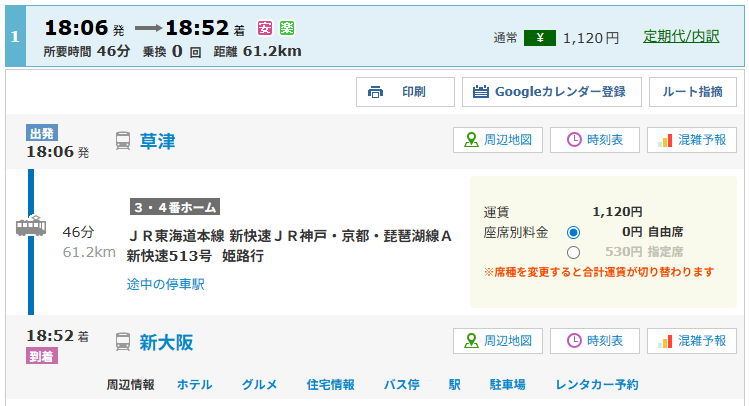Image resolution: width=749 pixels, height=406 pixels.
Task: Open the 住宅情報 link
Action: [x=331, y=385]
